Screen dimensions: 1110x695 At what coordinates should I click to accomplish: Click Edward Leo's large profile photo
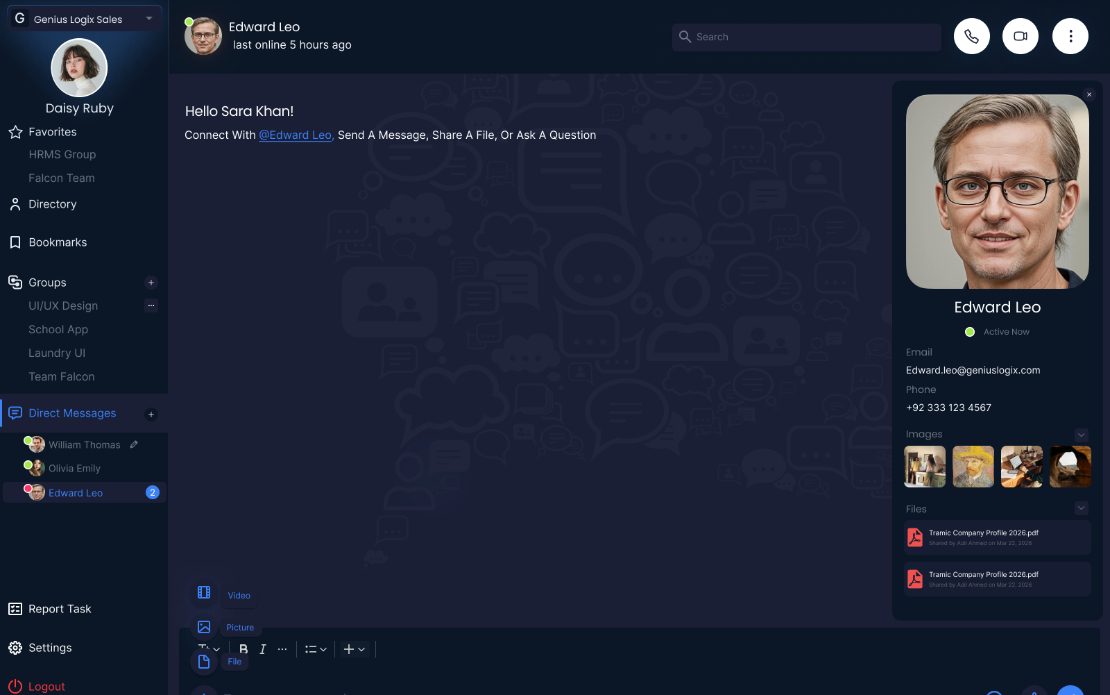click(x=997, y=192)
